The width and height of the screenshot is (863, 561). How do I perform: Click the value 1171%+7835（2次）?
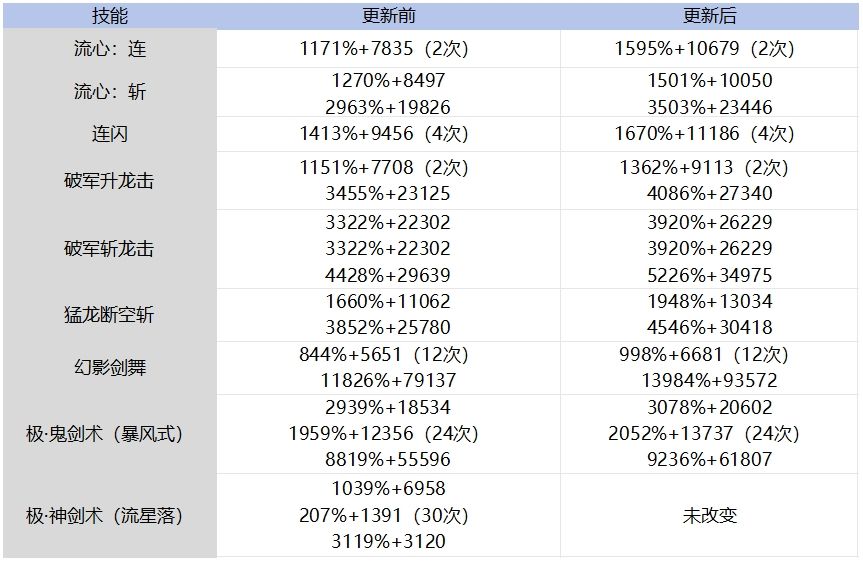(x=384, y=48)
